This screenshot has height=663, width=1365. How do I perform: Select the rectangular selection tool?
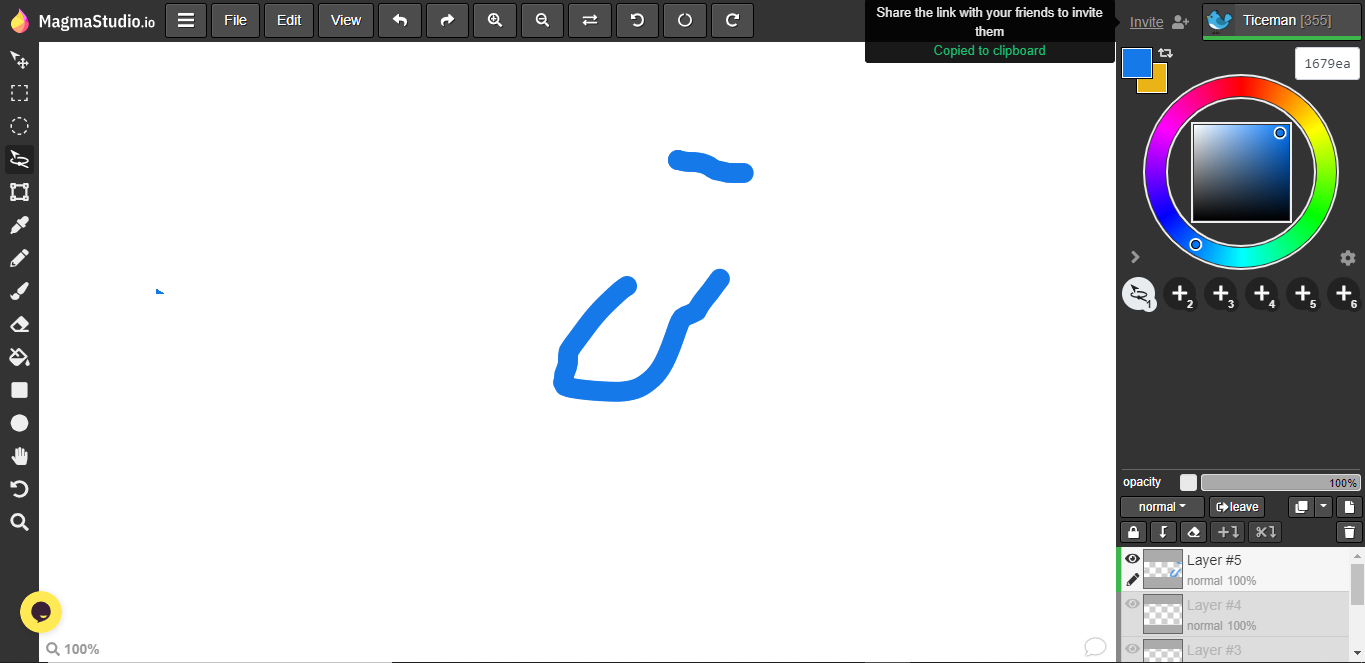pyautogui.click(x=19, y=93)
